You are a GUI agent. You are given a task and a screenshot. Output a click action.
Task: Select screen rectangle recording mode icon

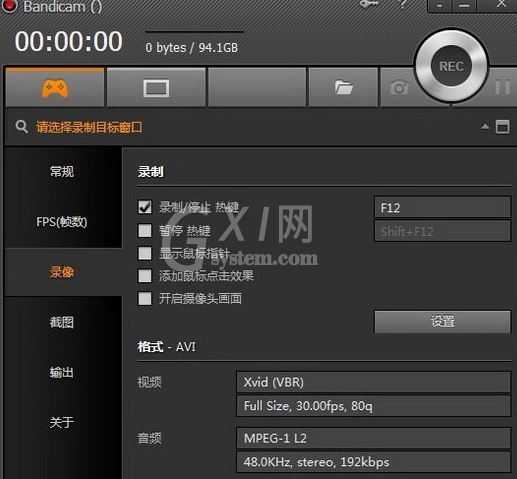coord(156,88)
